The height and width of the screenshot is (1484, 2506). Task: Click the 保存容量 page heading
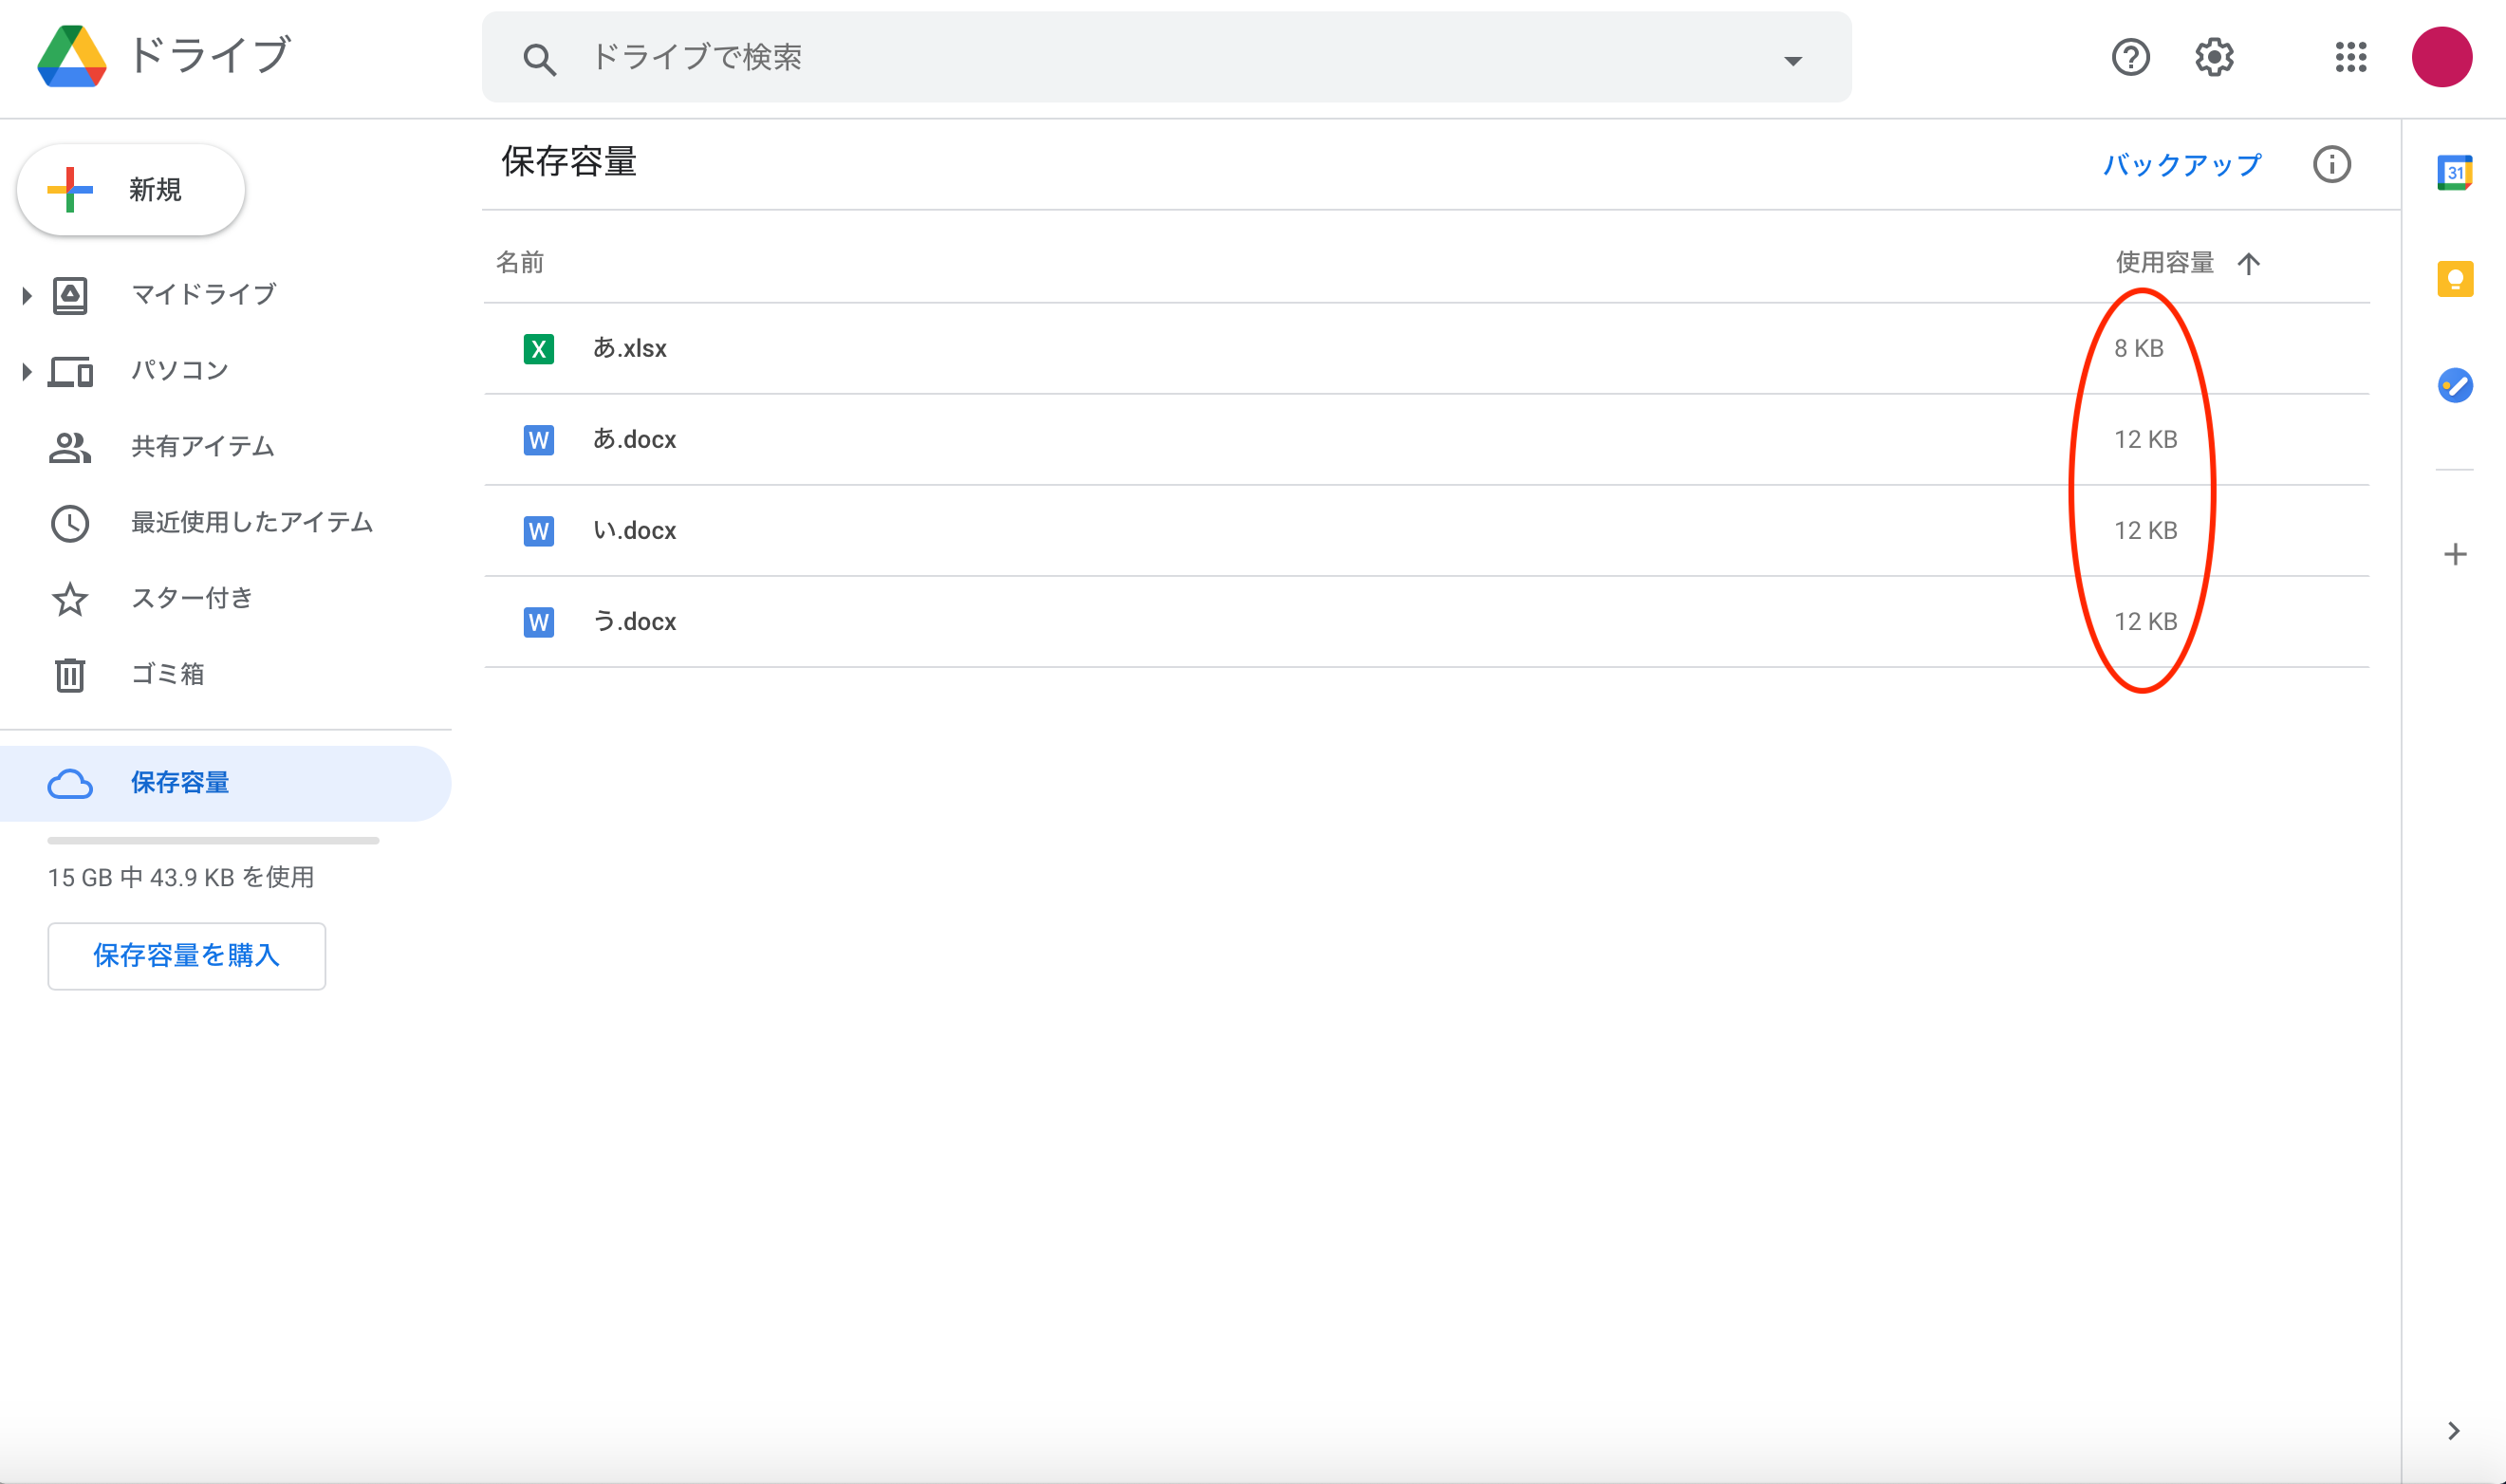(569, 162)
